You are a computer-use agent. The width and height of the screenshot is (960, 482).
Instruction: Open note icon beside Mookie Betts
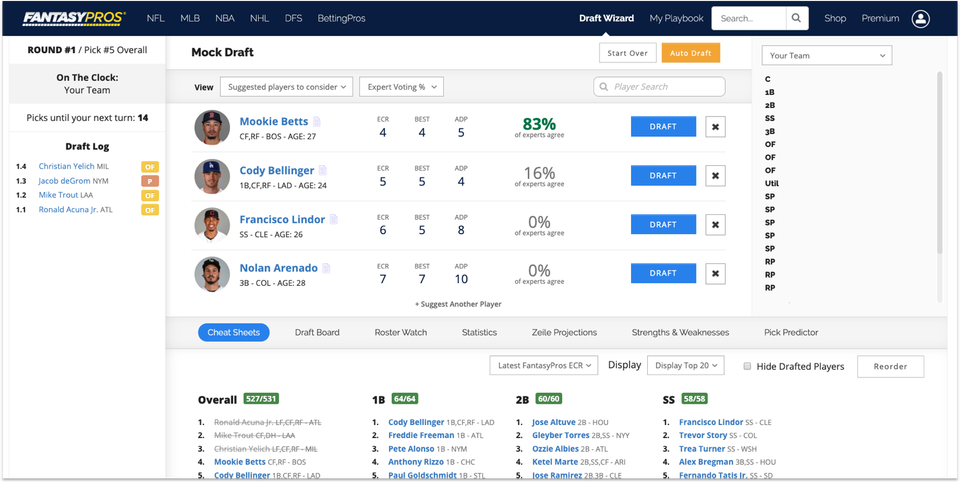coord(317,121)
